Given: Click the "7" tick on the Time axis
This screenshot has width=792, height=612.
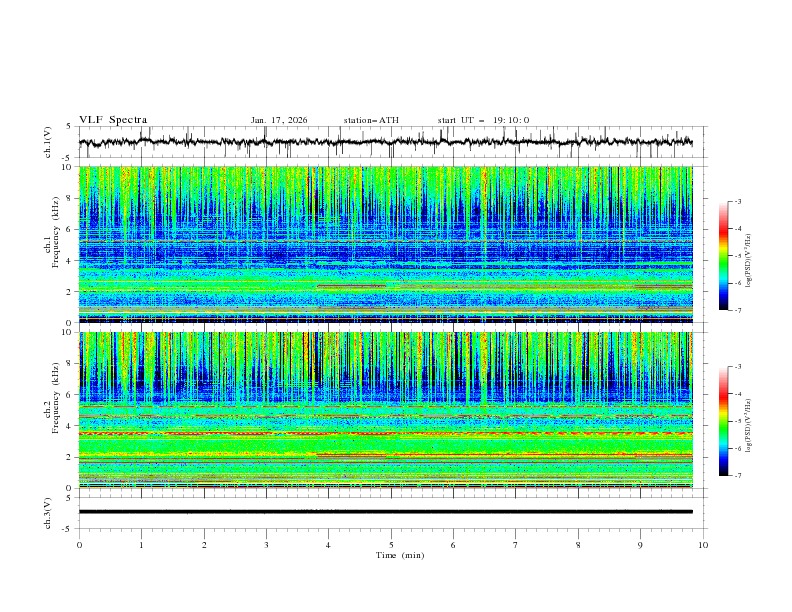Looking at the screenshot, I should coord(516,545).
